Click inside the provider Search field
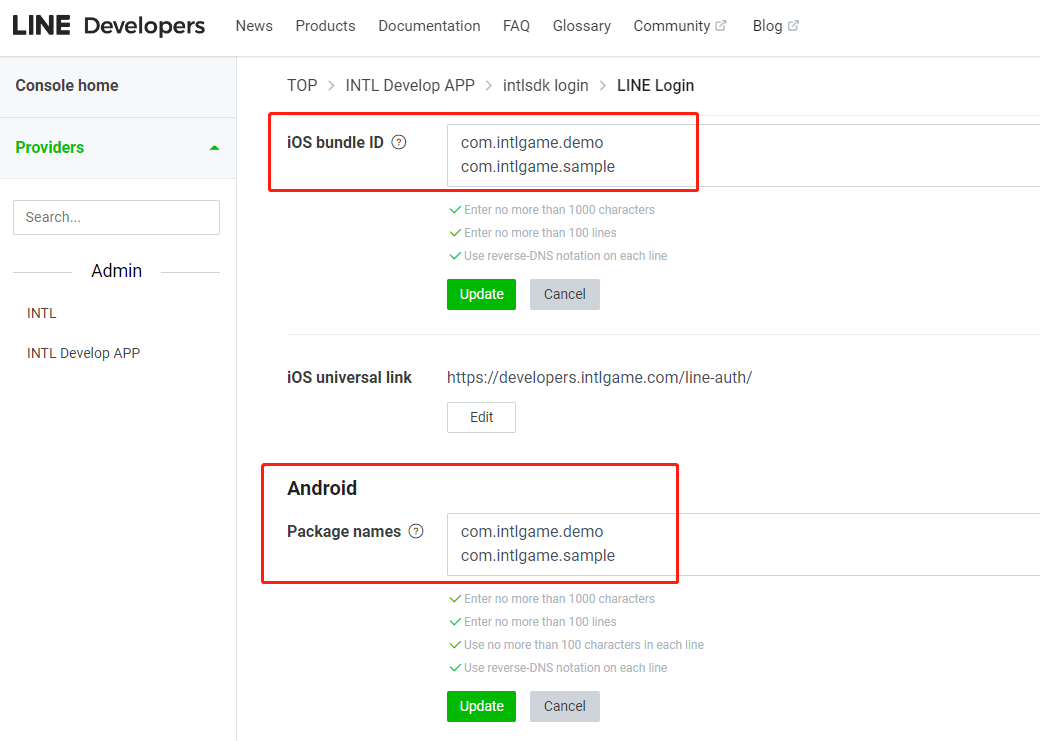Screen dimensions: 1040x741 pyautogui.click(x=116, y=217)
